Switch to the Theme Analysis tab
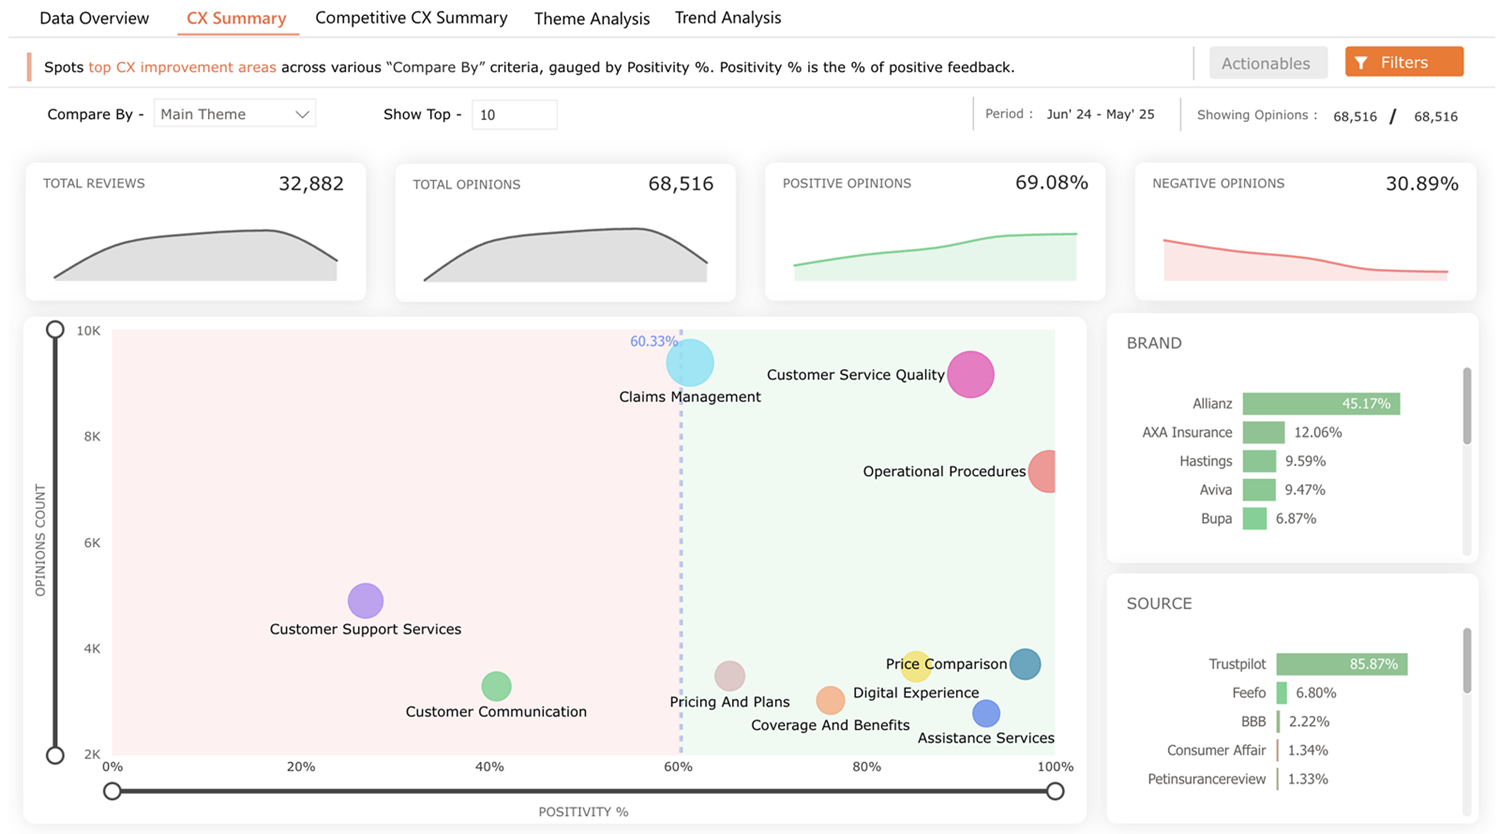1500x834 pixels. pos(592,19)
